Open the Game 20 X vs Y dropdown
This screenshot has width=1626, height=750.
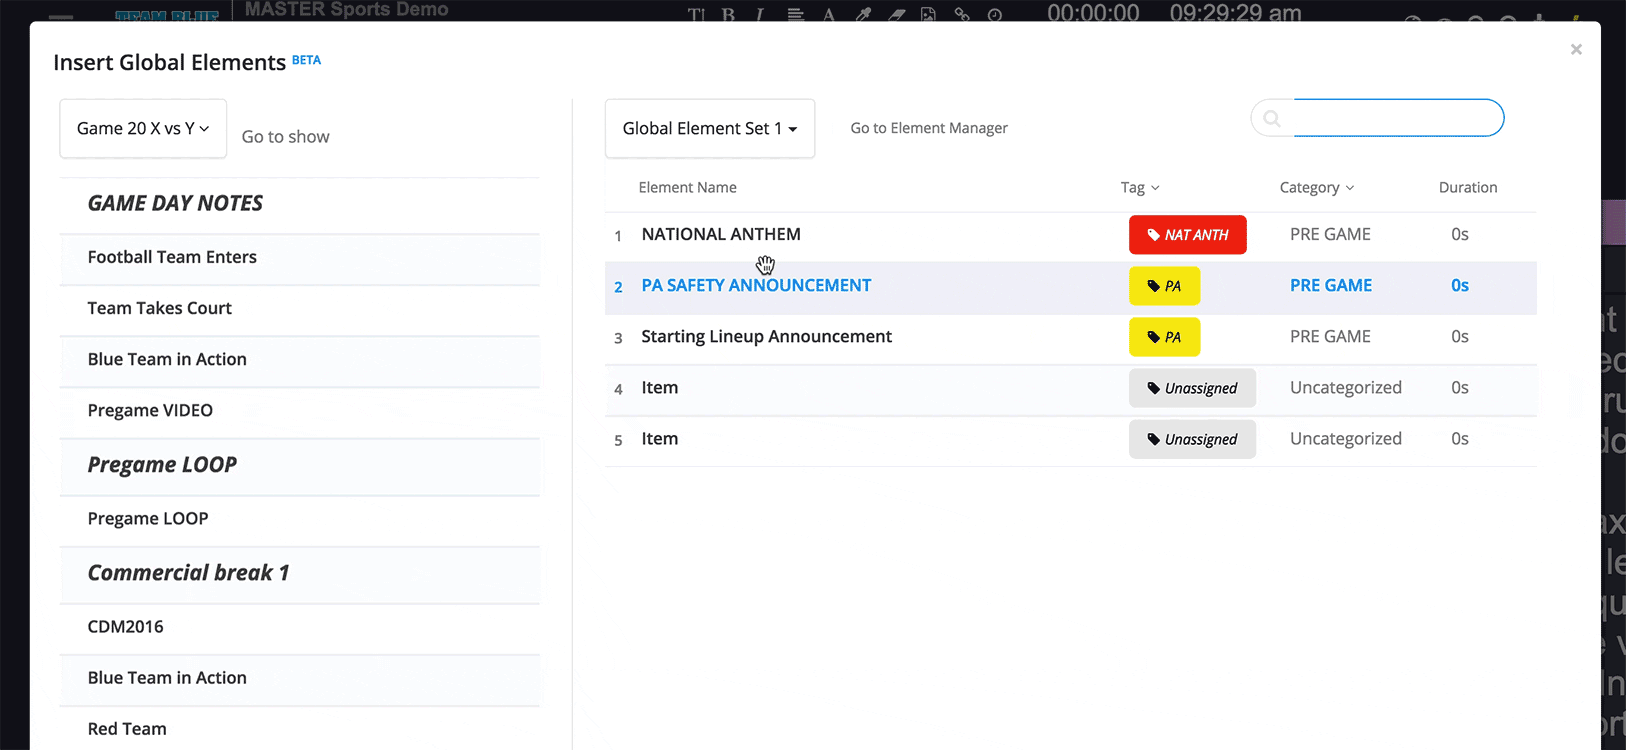(x=143, y=128)
